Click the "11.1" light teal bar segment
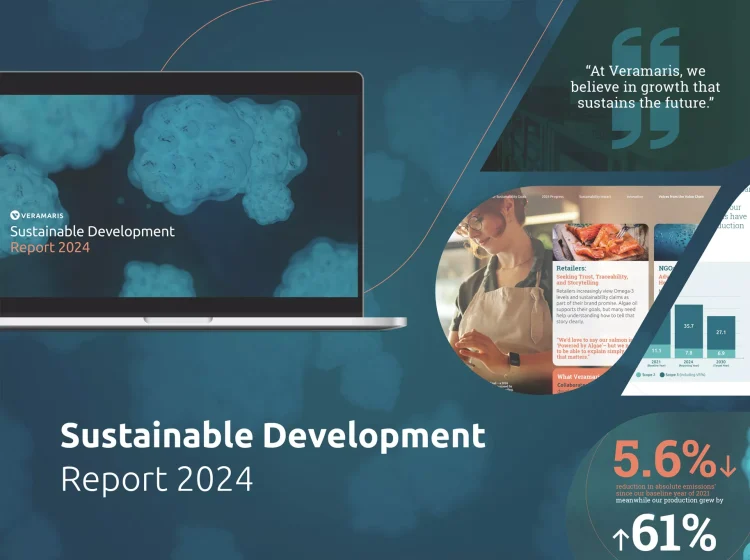Image resolution: width=750 pixels, height=560 pixels. [x=656, y=351]
